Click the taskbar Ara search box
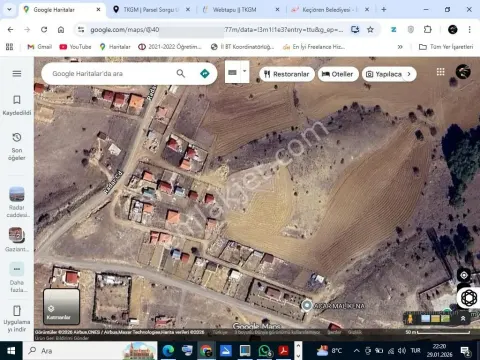480x360 pixels. click(90, 351)
